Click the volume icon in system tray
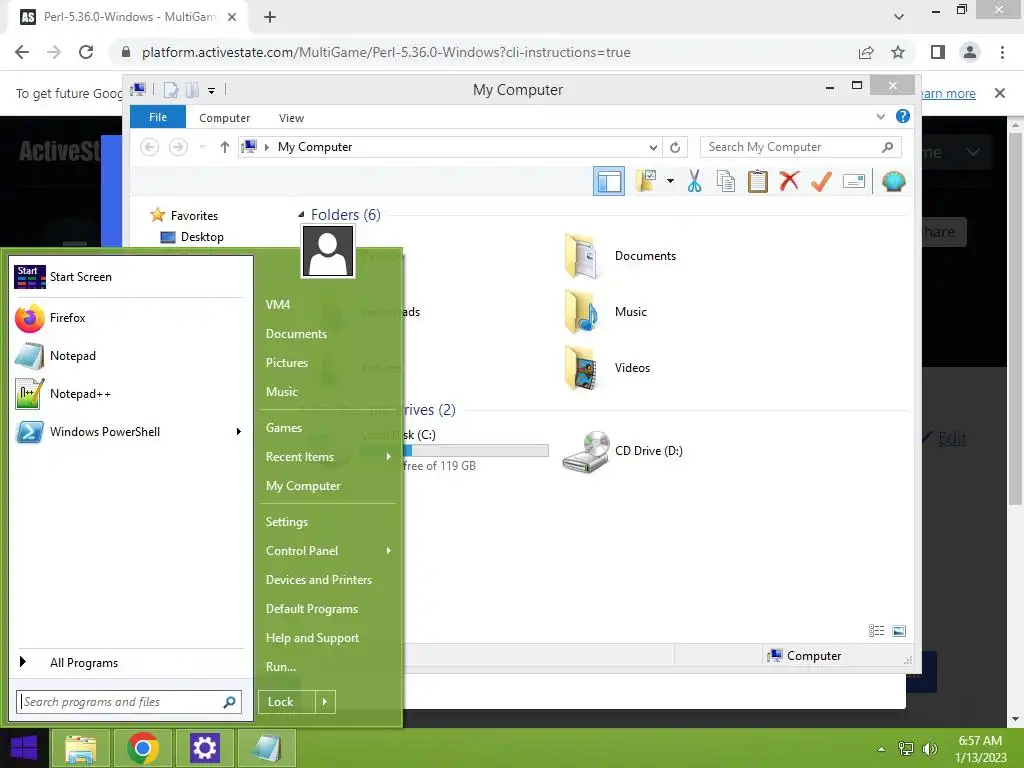Screen dimensions: 1024x768 coord(929,749)
